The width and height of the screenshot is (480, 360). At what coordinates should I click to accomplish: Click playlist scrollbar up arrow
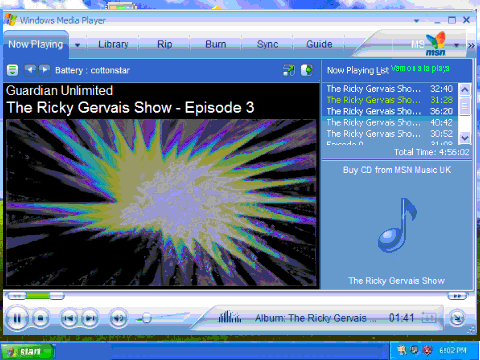465,89
